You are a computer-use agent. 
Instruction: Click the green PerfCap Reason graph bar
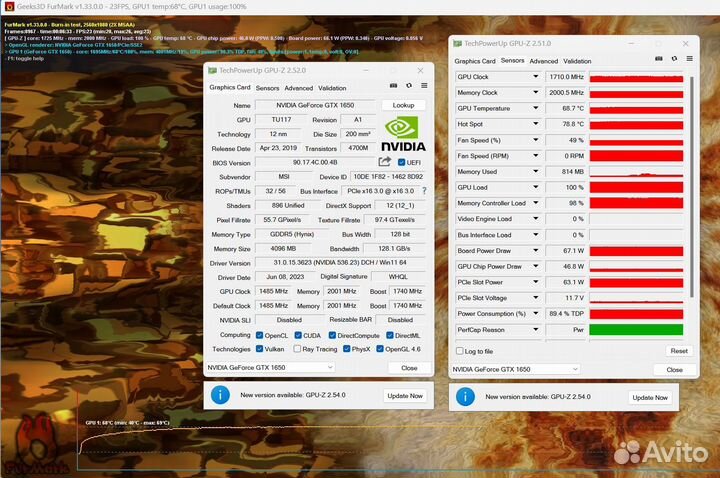[x=636, y=330]
